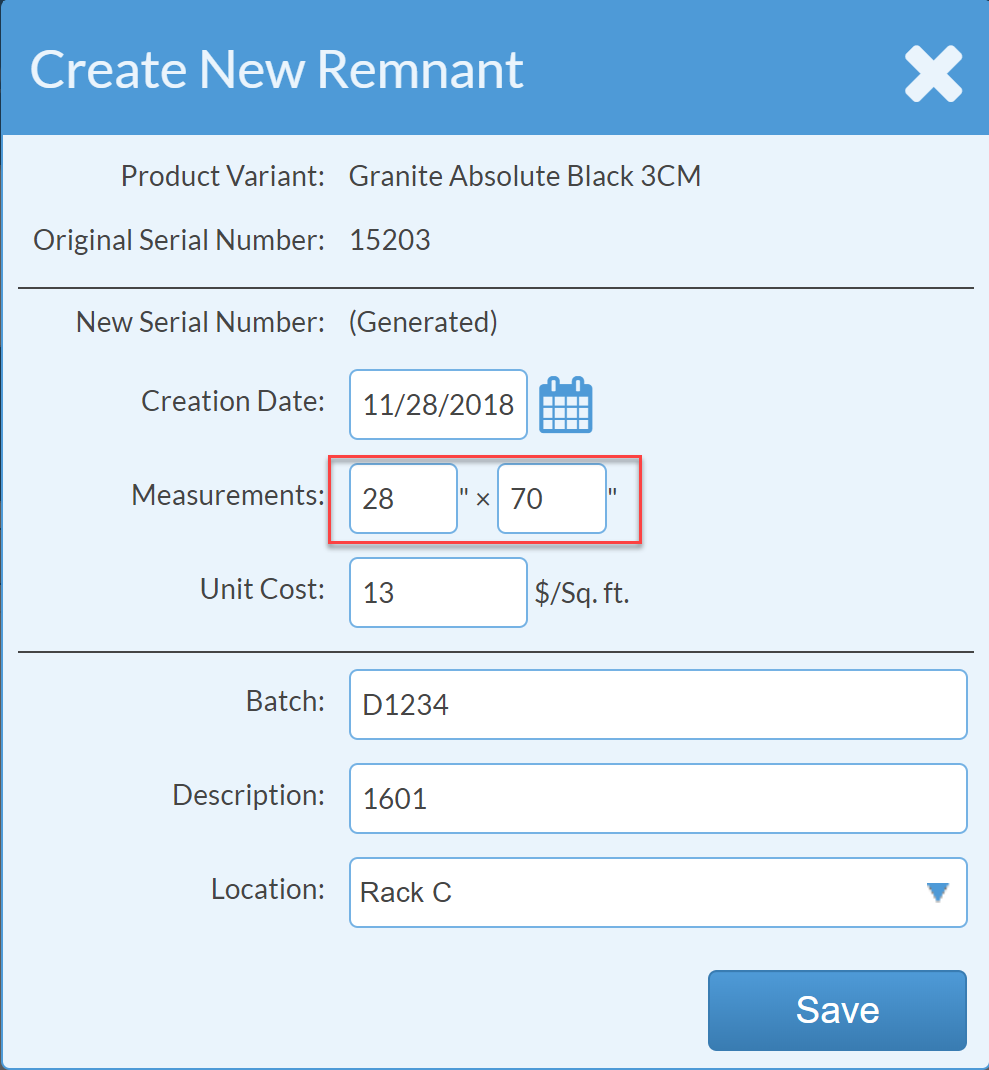The height and width of the screenshot is (1070, 989).
Task: Click the Granite Absolute Black 3CM text
Action: (524, 177)
